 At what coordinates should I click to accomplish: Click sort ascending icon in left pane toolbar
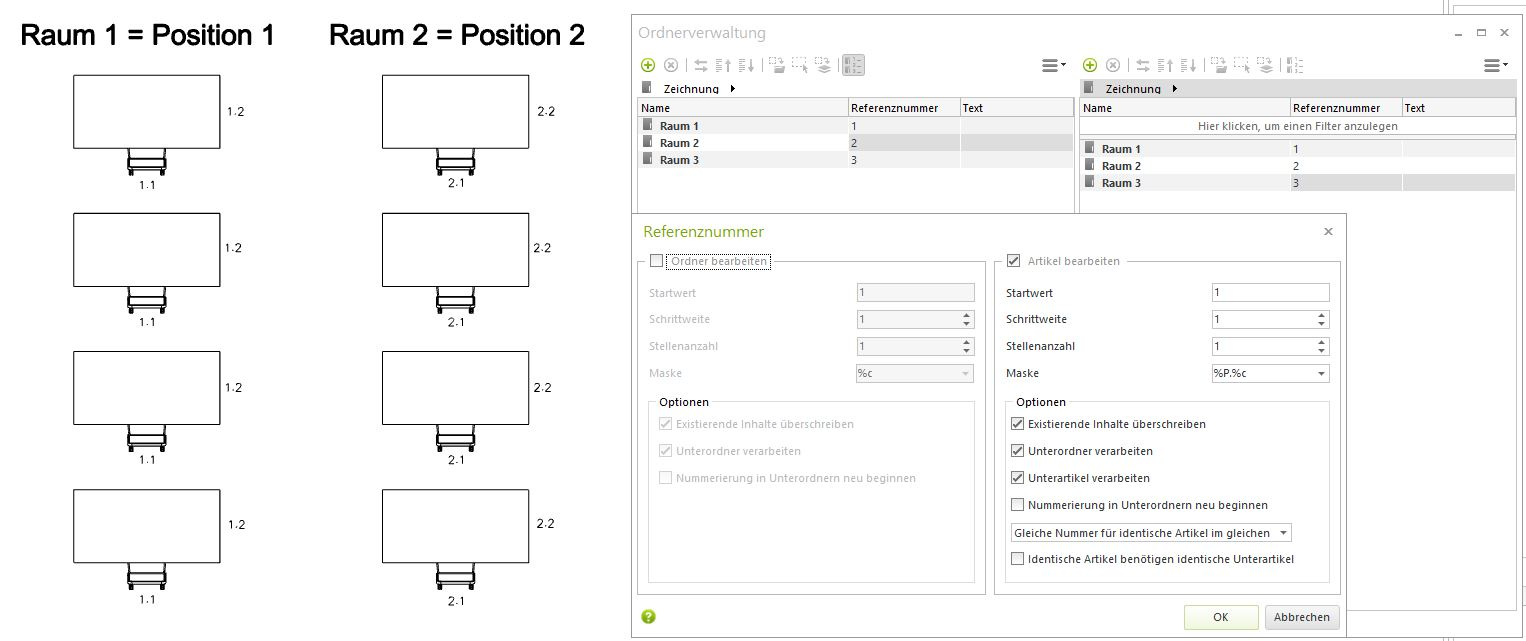(x=723, y=65)
